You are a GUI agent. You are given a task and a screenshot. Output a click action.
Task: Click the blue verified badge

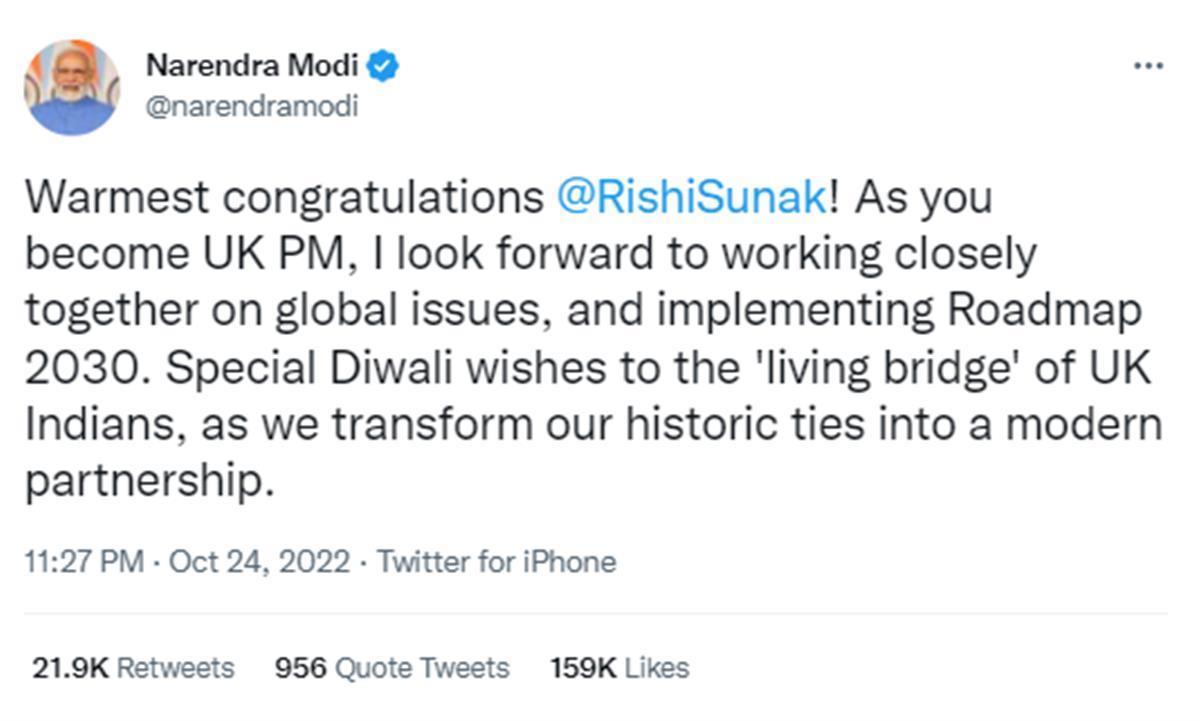tap(384, 67)
